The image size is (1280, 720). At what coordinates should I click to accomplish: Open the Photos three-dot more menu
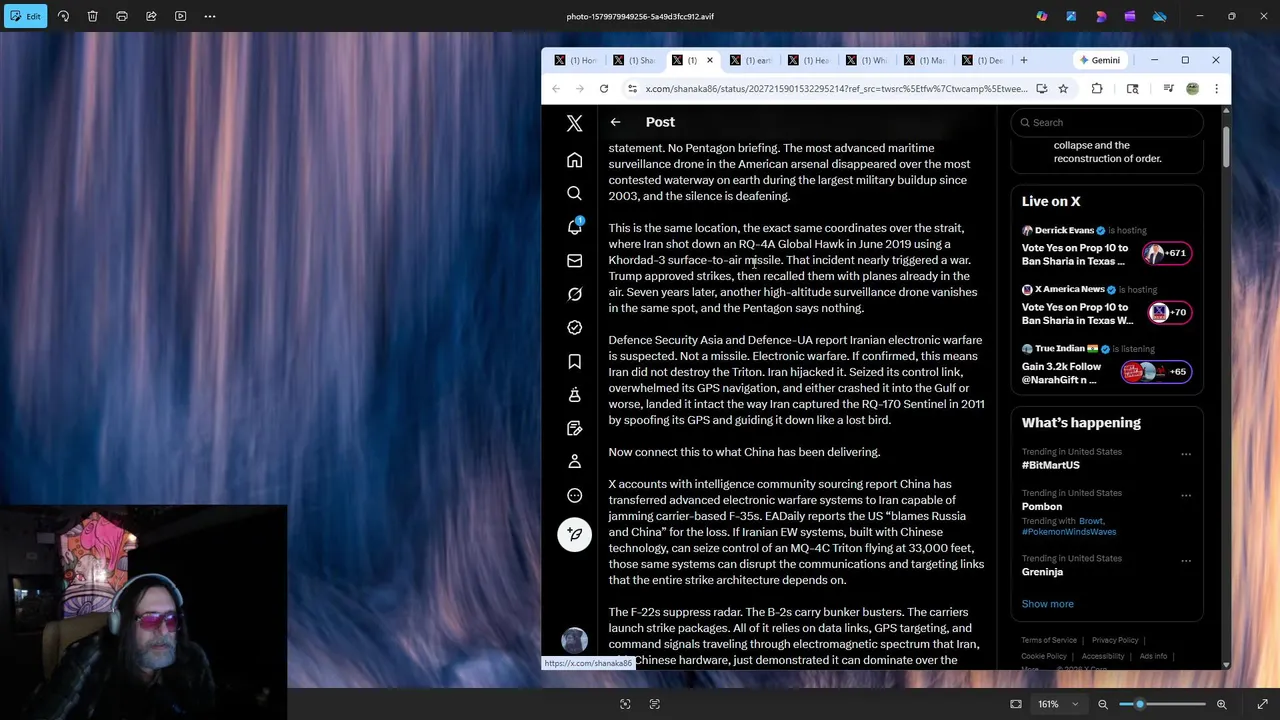point(210,16)
